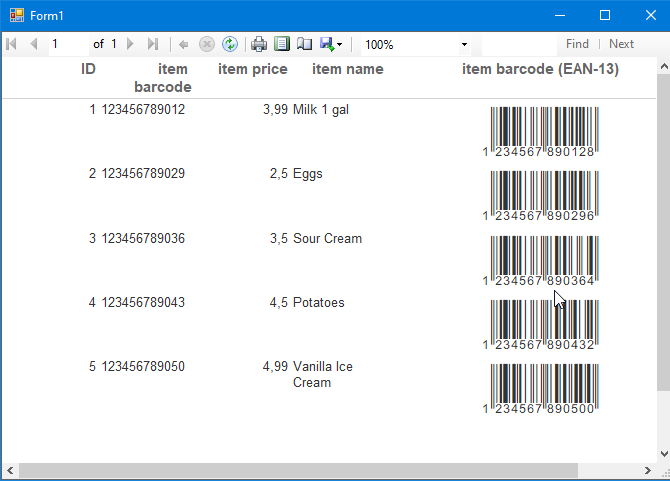670x481 pixels.
Task: Click the Next search link
Action: click(x=621, y=44)
